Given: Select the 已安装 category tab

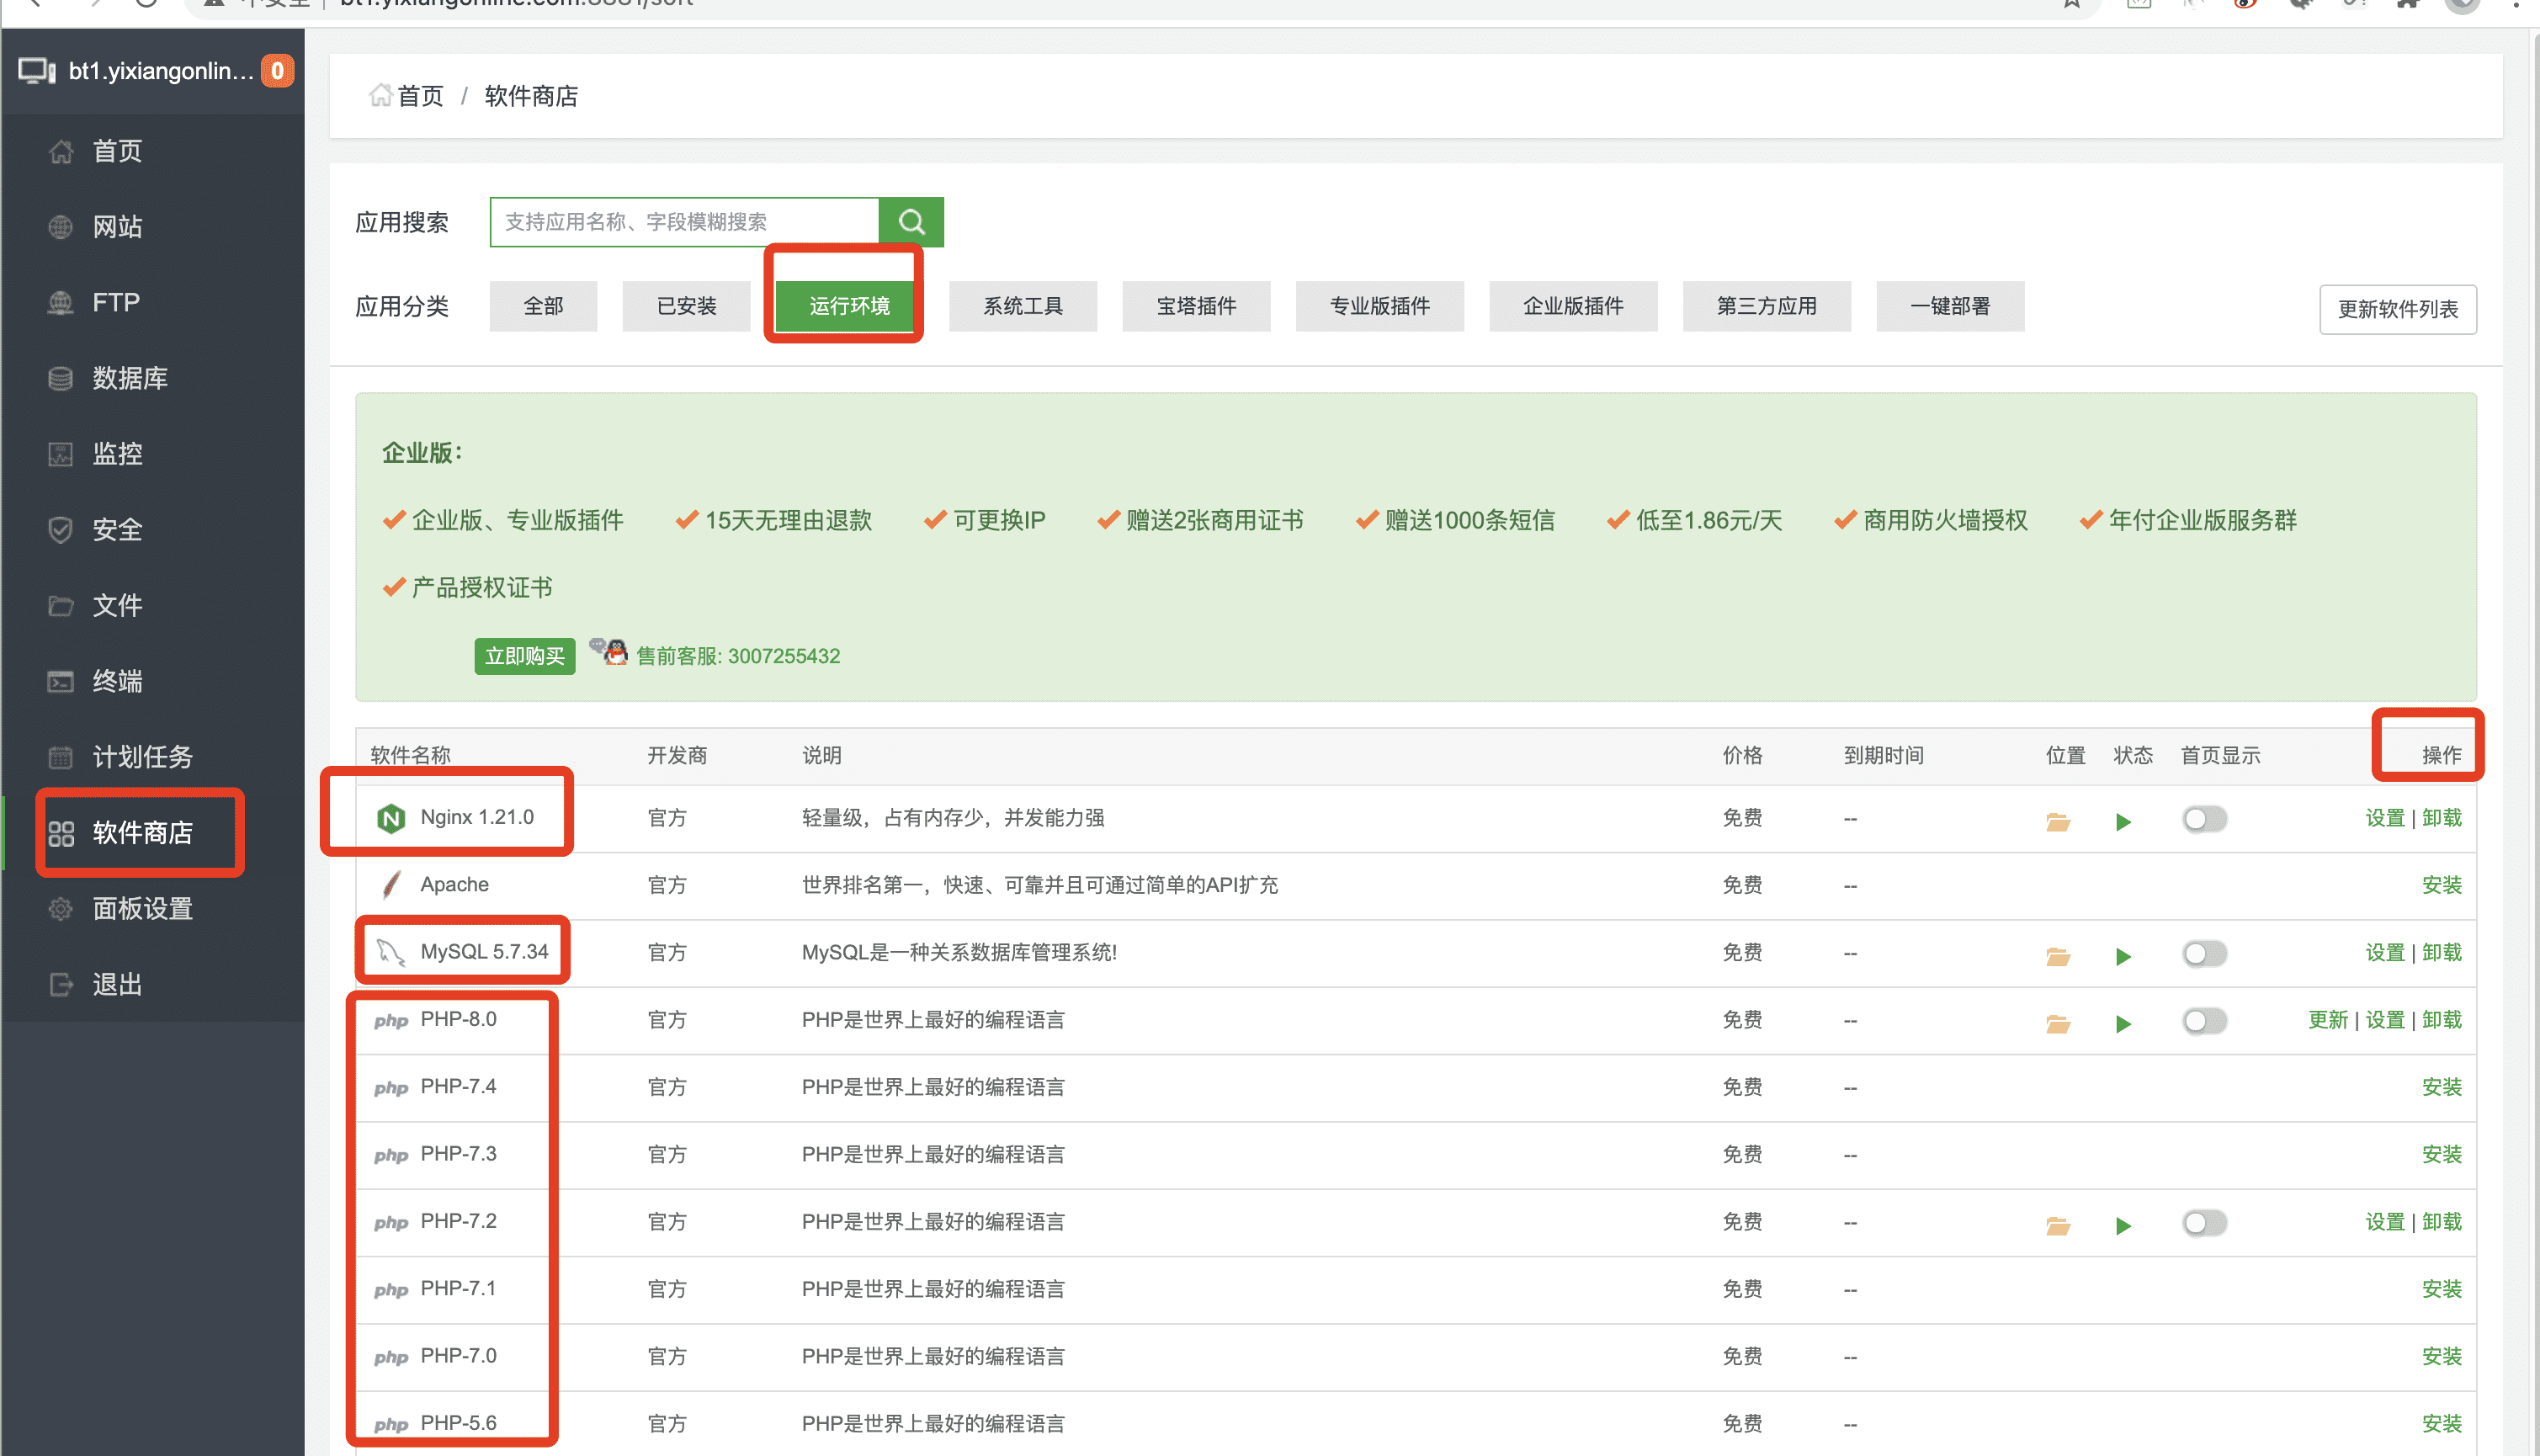Looking at the screenshot, I should (686, 306).
